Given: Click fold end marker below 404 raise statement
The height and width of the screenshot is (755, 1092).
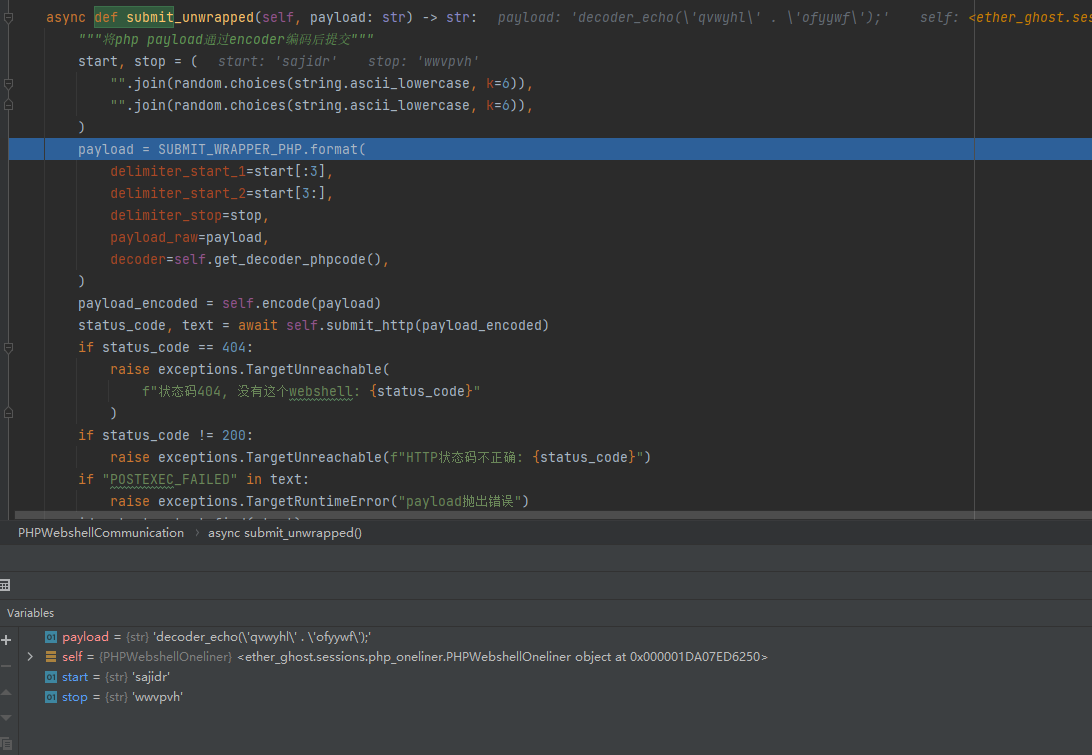Looking at the screenshot, I should (8, 413).
